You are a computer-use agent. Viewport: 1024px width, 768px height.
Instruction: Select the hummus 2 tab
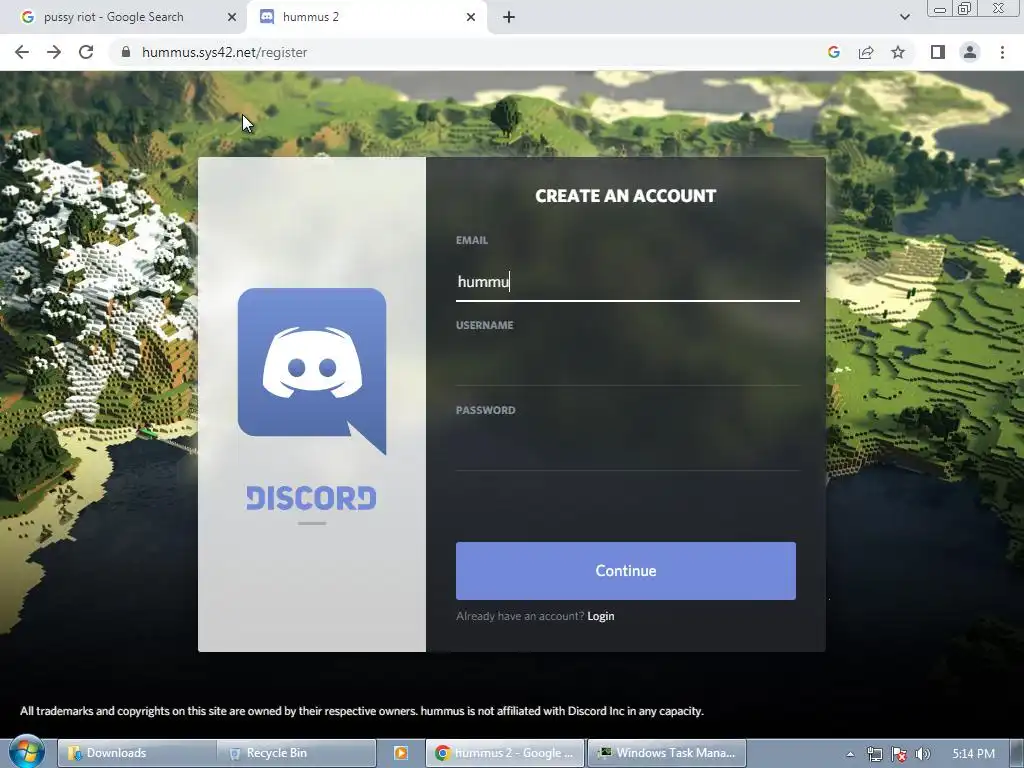tap(367, 17)
